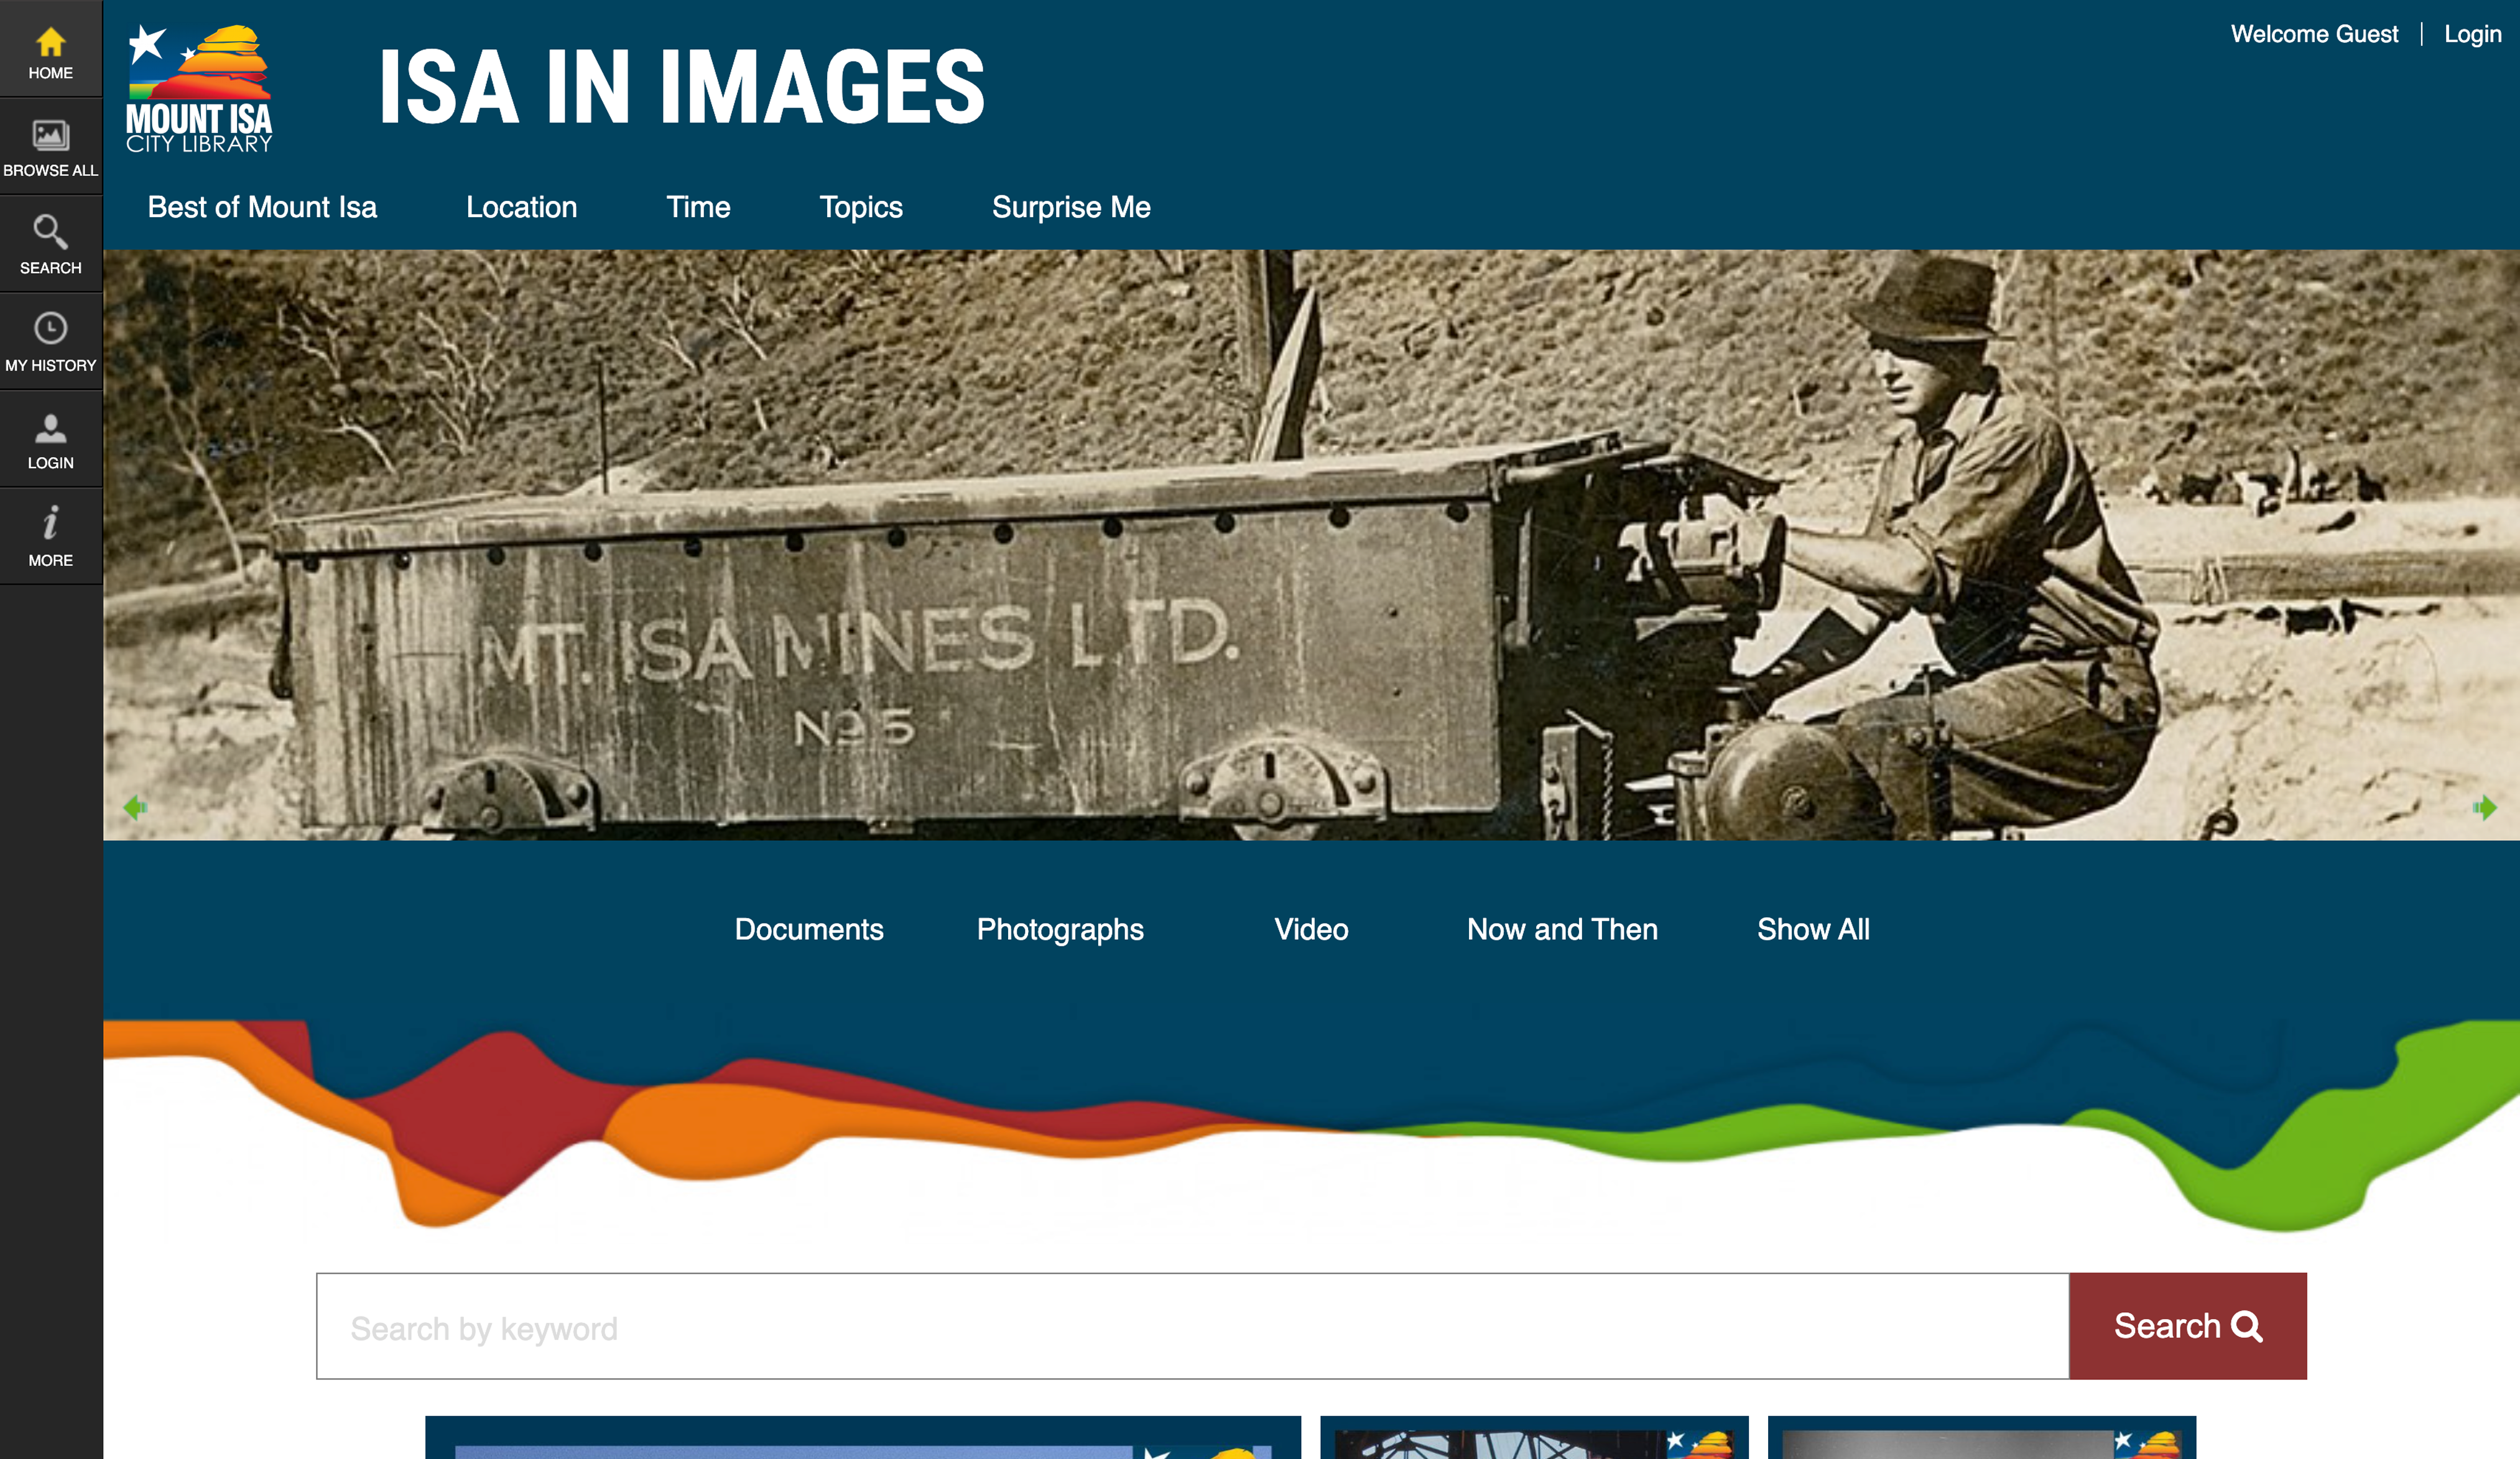The width and height of the screenshot is (2520, 1459).
Task: Show previous slide with green left arrow
Action: pyautogui.click(x=135, y=807)
